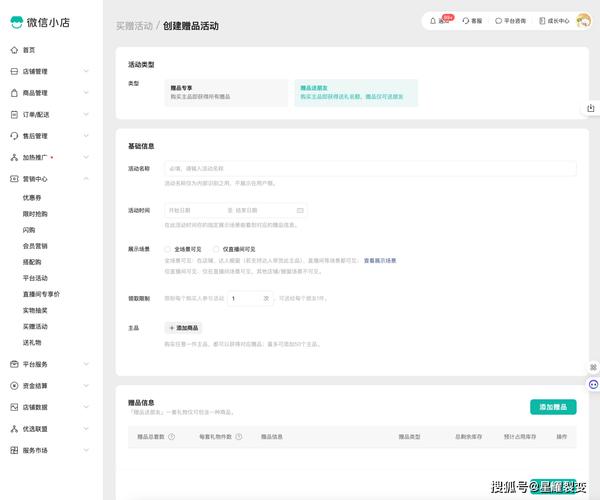Open 实物抽奖 in the sidebar submenu
Screen dimensions: 600x500
tap(35, 310)
